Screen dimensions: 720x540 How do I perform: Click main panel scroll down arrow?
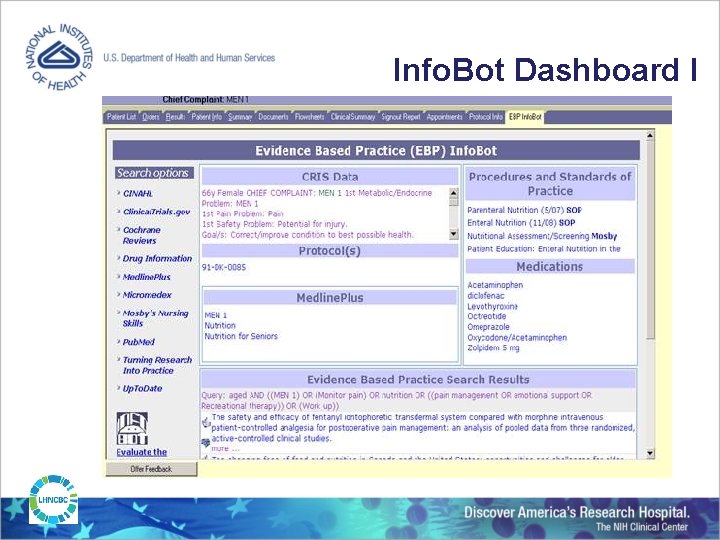[x=650, y=453]
